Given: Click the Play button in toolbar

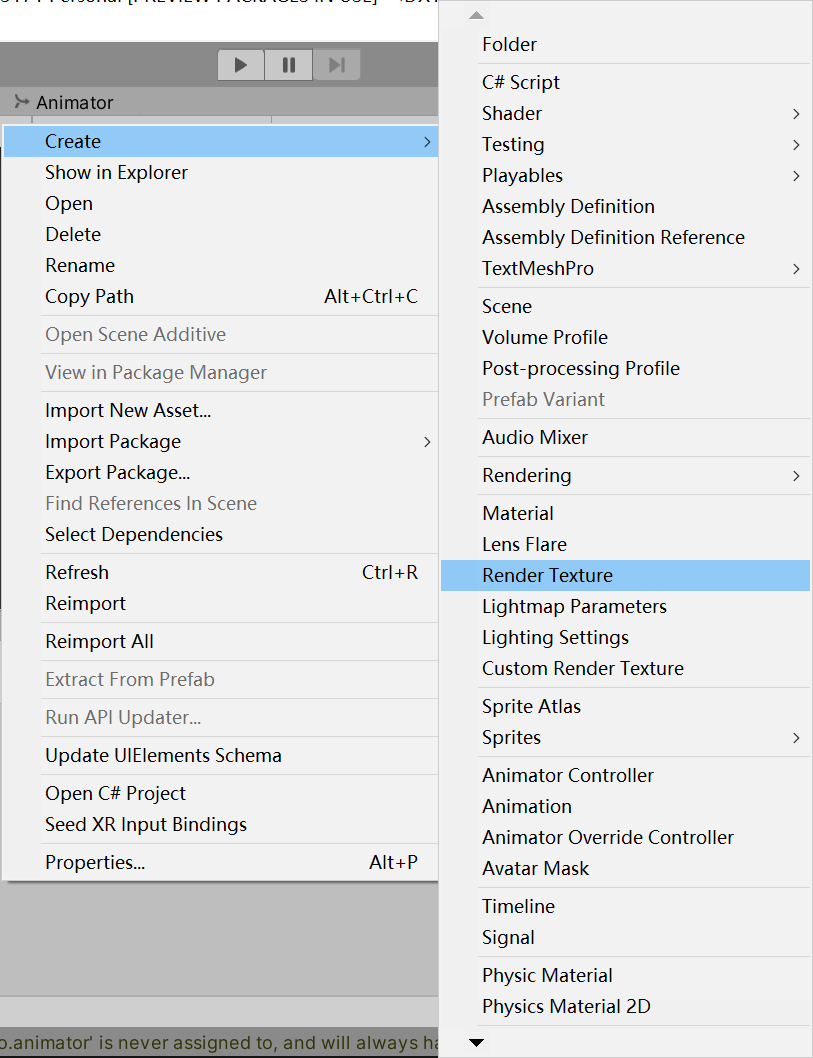Looking at the screenshot, I should pos(241,65).
